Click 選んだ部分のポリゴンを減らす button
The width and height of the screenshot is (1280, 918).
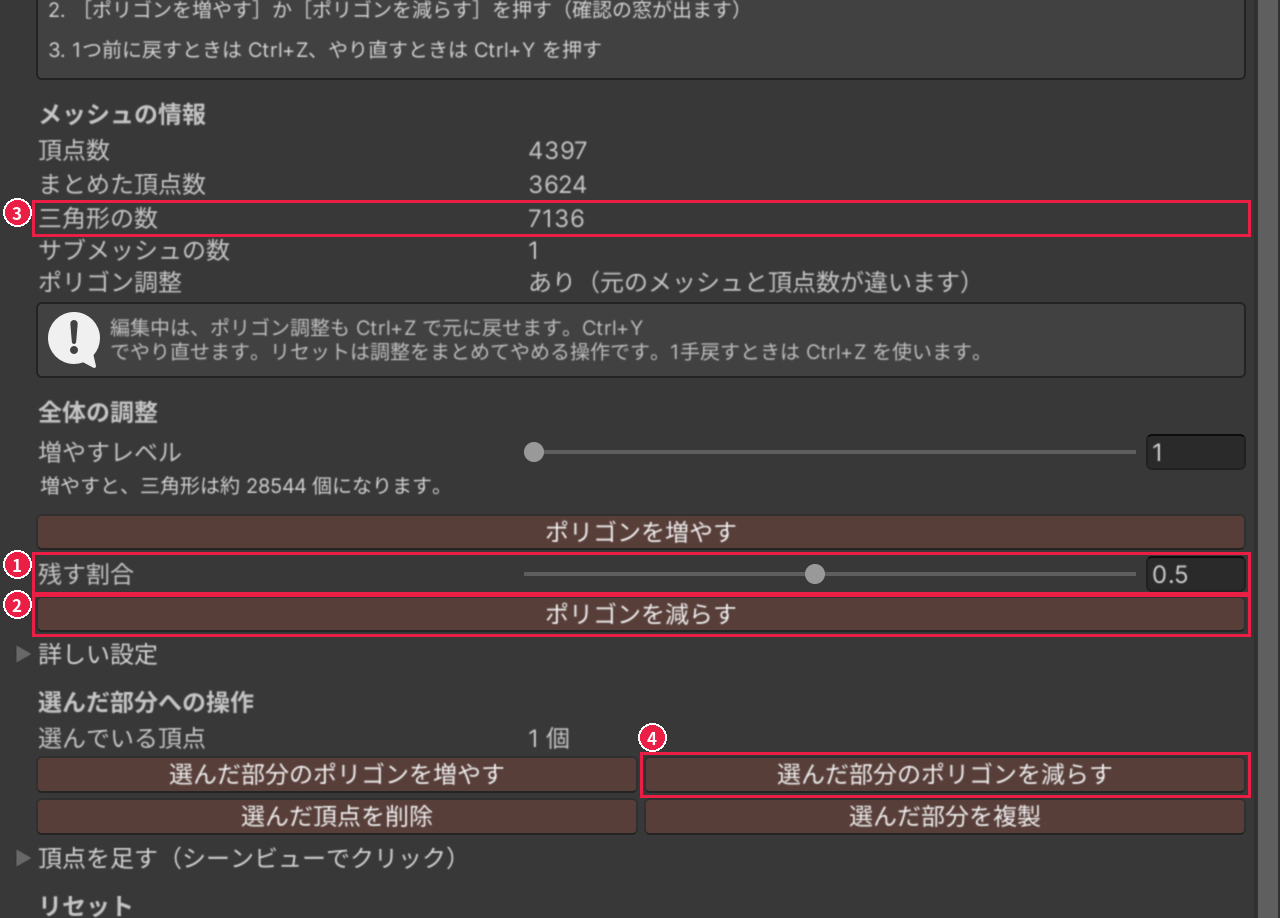pos(945,774)
